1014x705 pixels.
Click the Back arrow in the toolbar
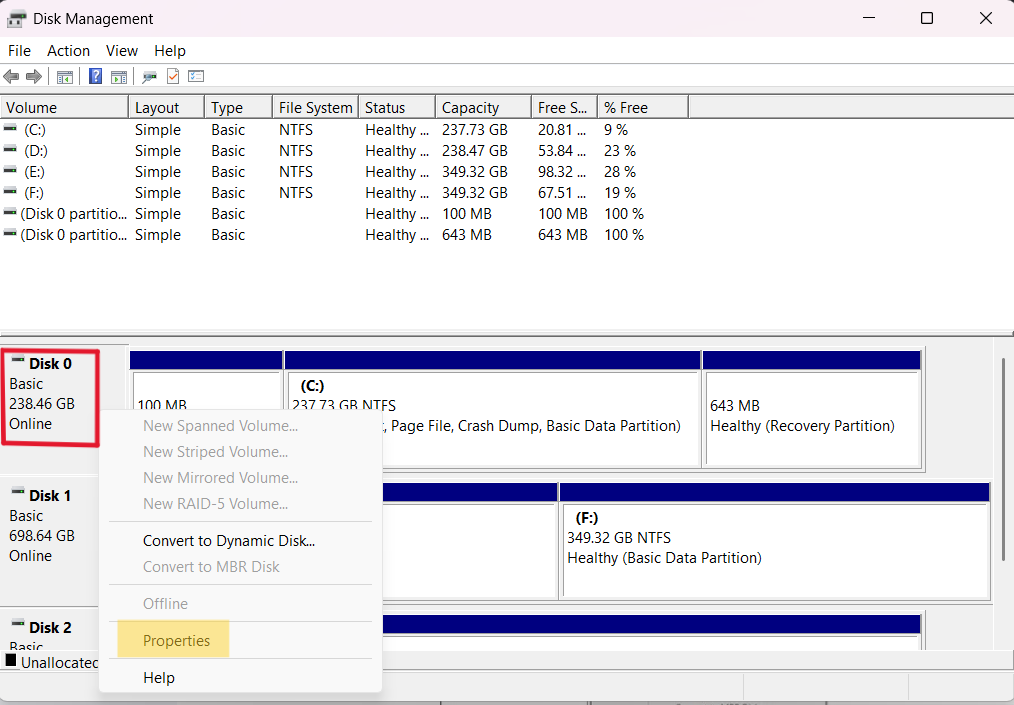click(11, 77)
